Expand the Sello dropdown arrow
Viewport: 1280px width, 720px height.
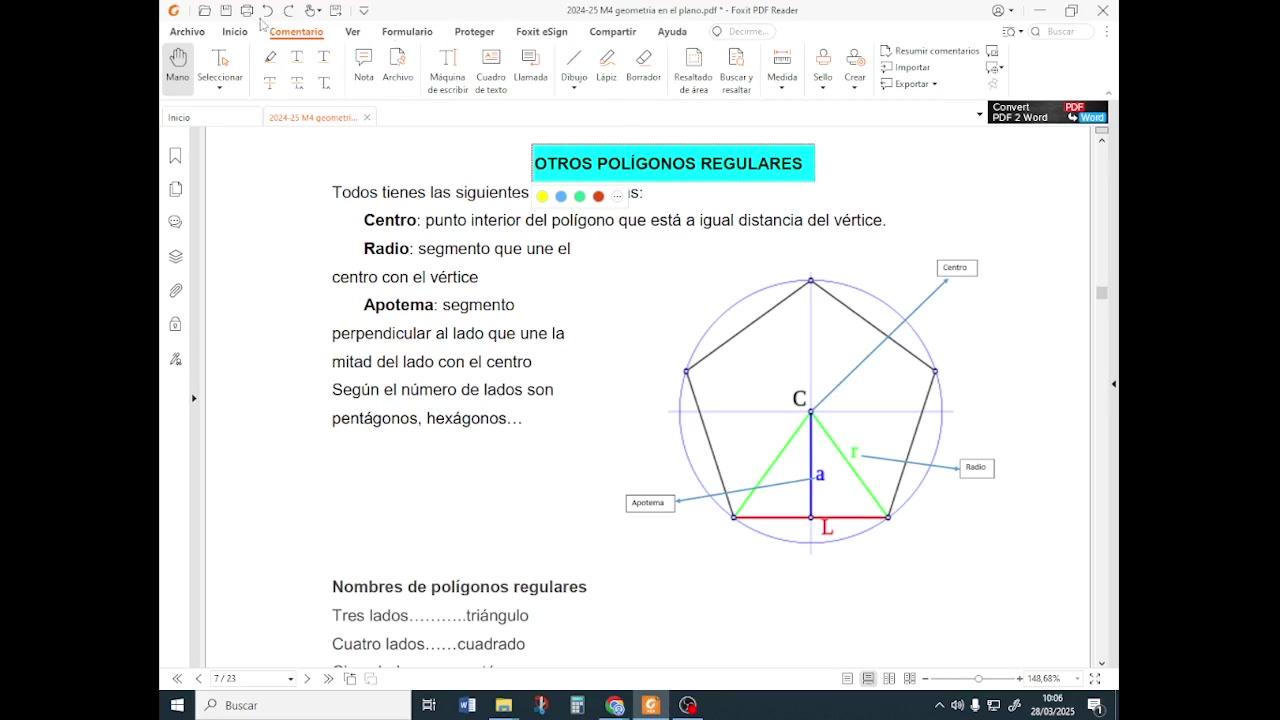[x=823, y=88]
